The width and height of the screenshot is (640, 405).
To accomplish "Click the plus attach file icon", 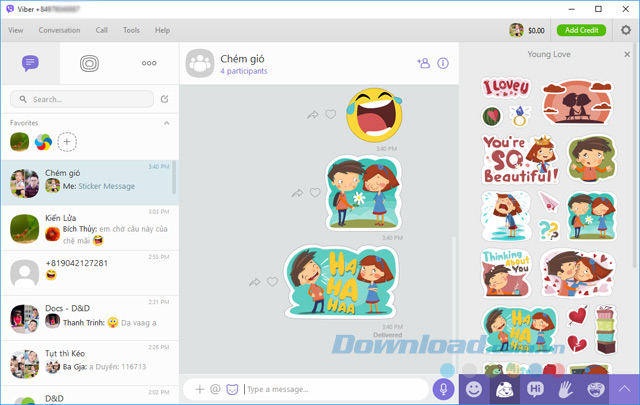I will (x=200, y=389).
